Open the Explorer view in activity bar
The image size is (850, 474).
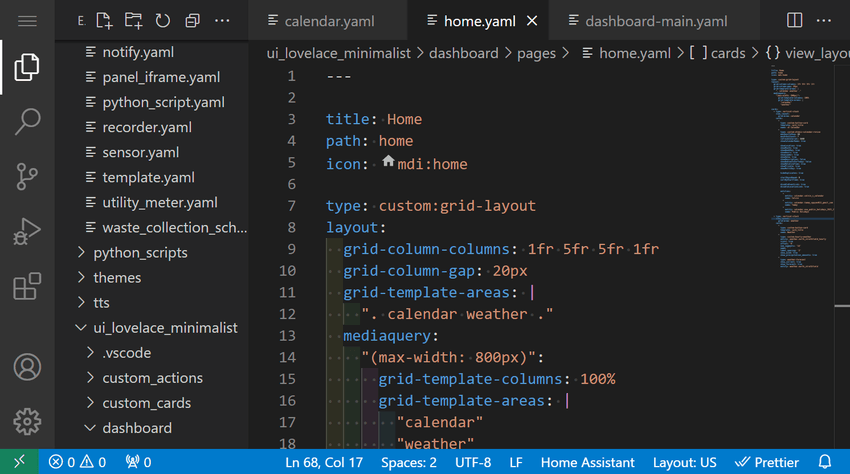27,67
